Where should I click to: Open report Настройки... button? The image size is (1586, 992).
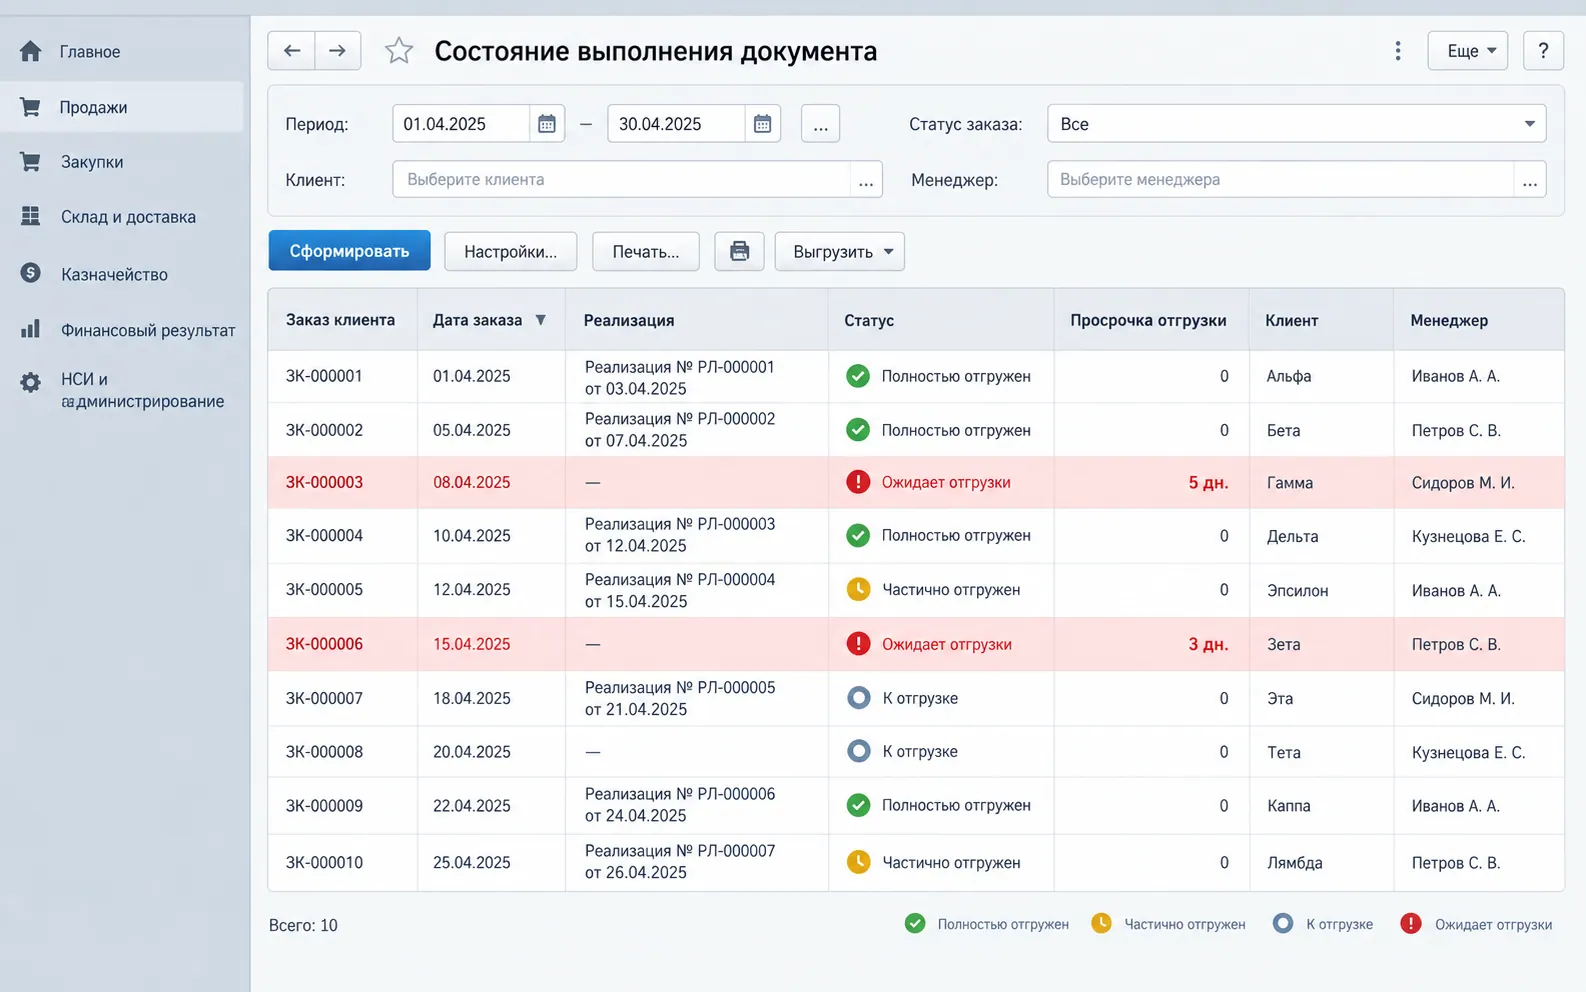point(510,251)
